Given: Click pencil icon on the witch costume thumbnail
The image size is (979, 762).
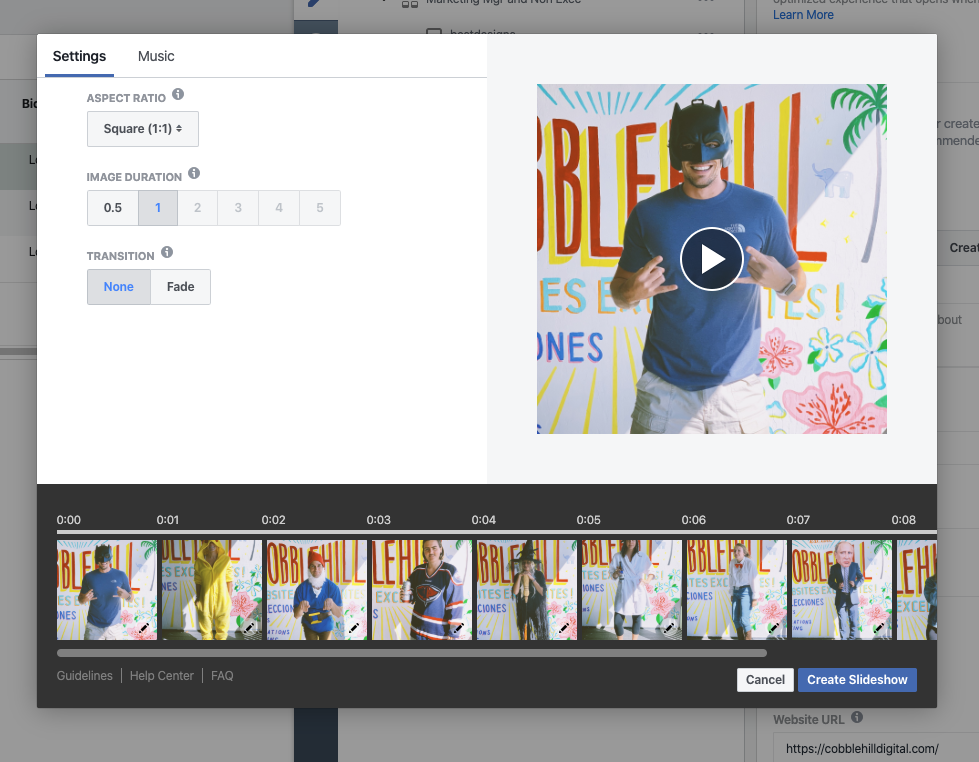Looking at the screenshot, I should [563, 627].
